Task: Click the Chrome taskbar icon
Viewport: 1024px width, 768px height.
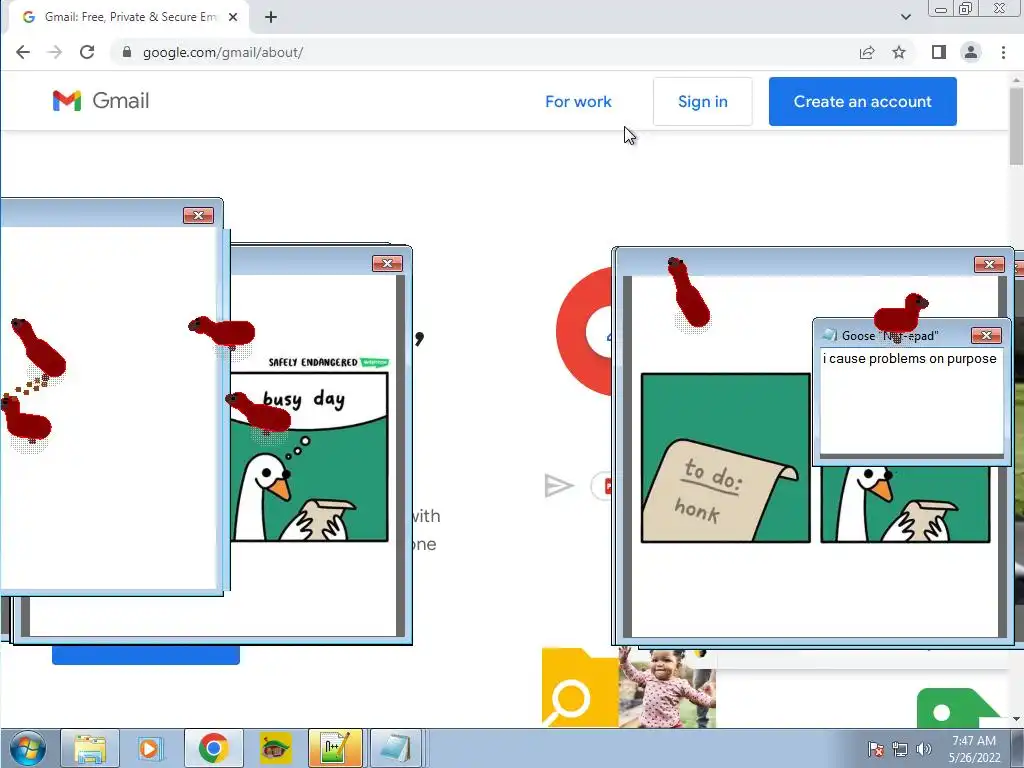Action: (214, 748)
